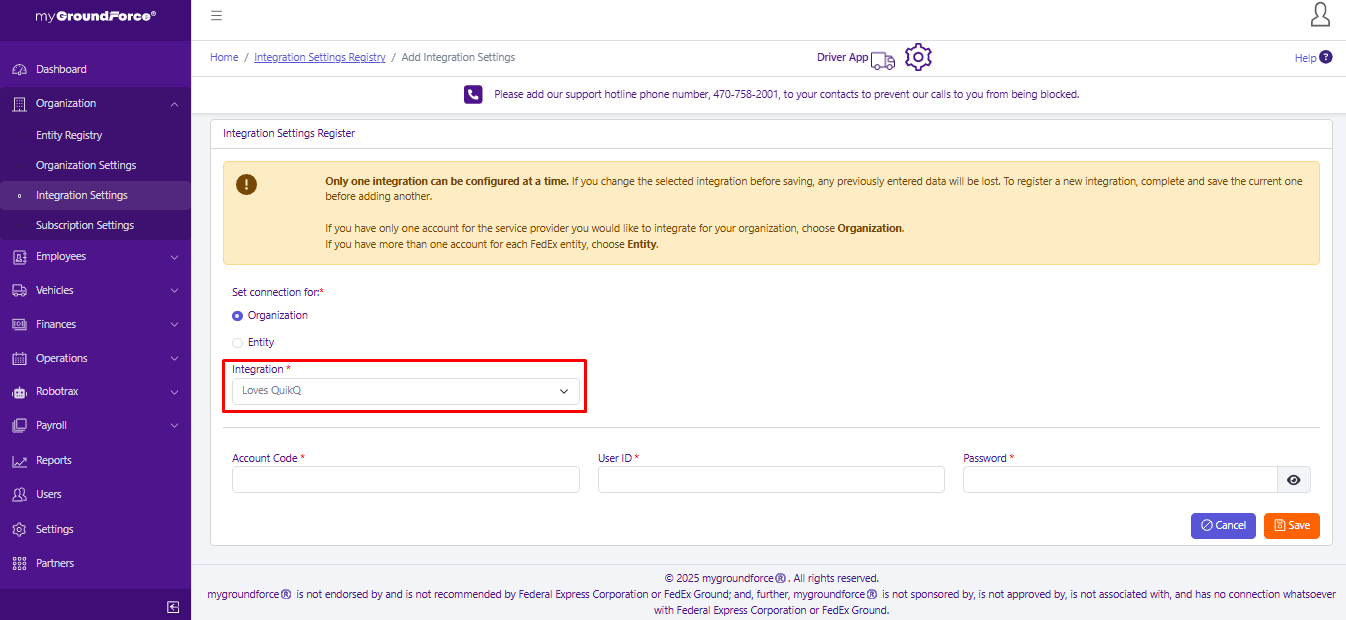Click the Driver App label
Viewport: 1346px width, 620px height.
(842, 58)
